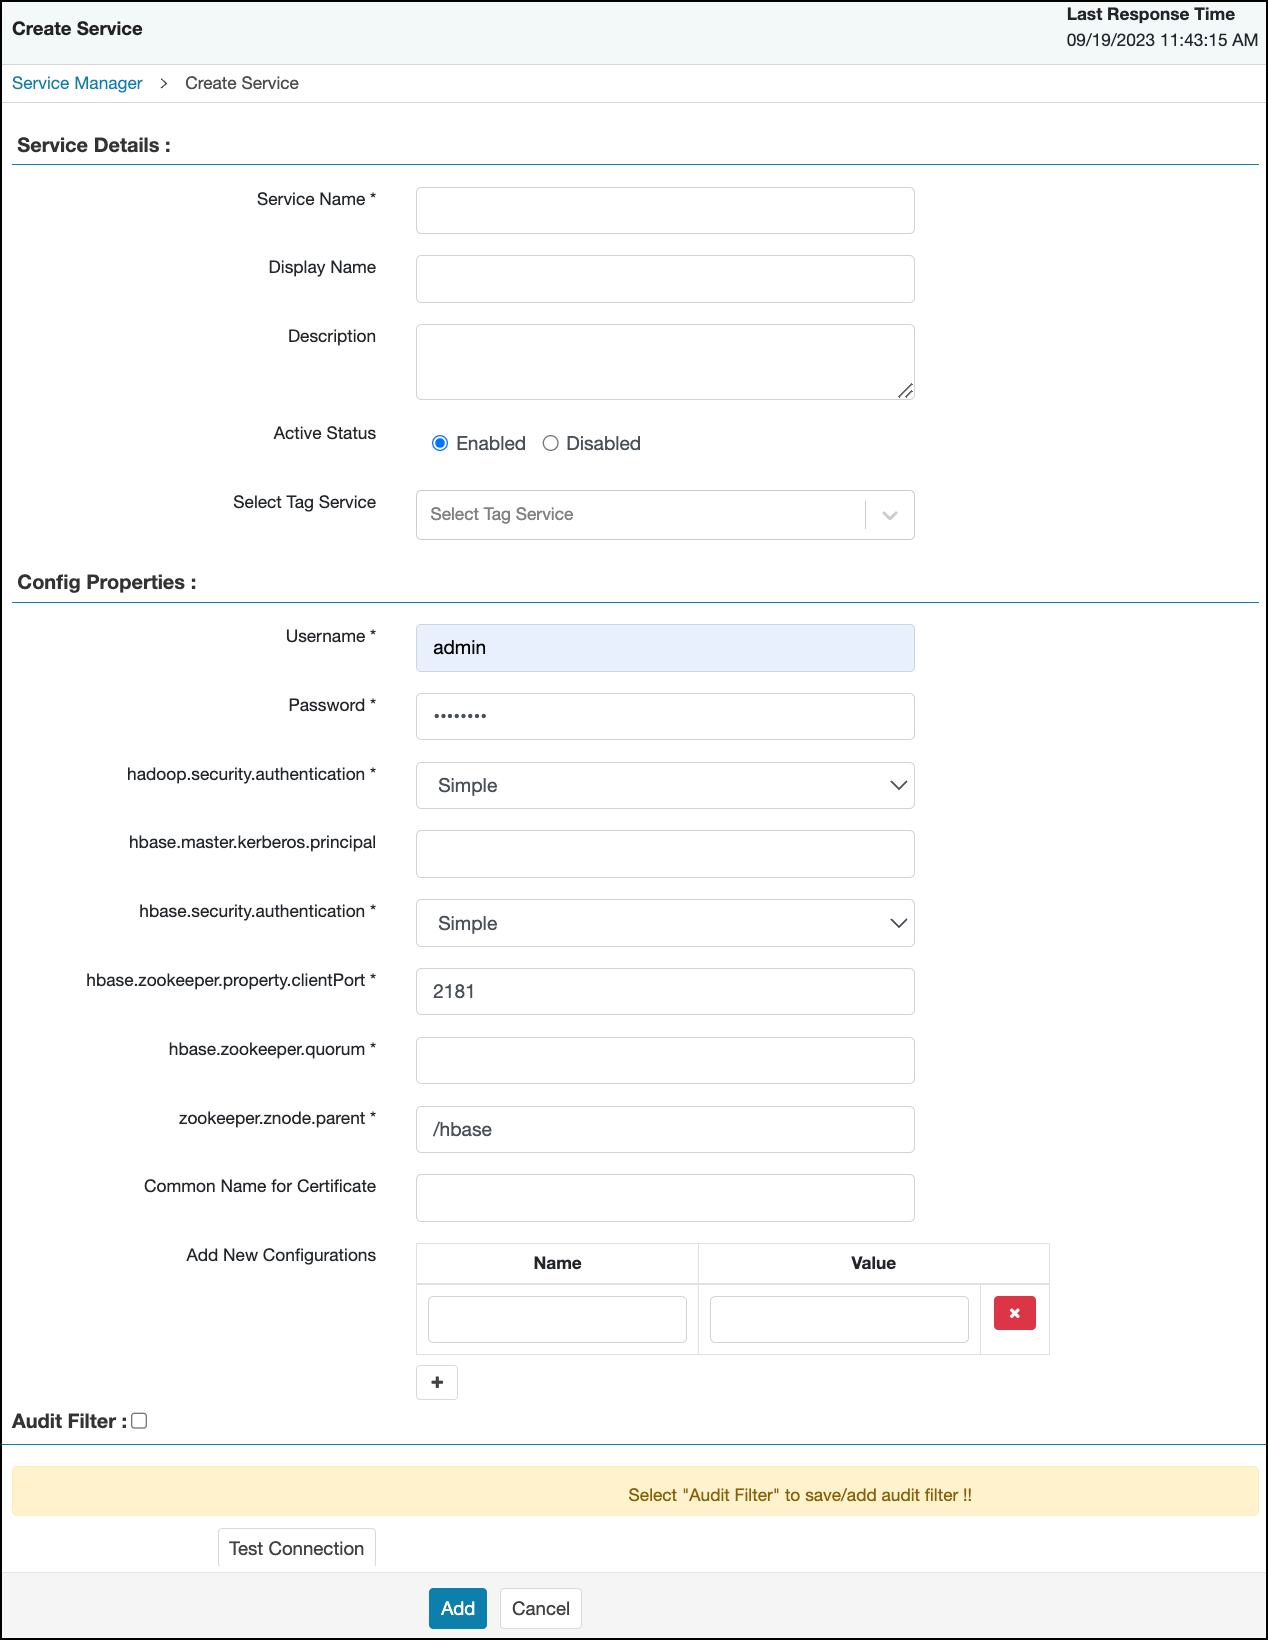Viewport: 1268px width, 1640px height.
Task: Expand hbase.security.authentication dropdown
Action: [665, 923]
